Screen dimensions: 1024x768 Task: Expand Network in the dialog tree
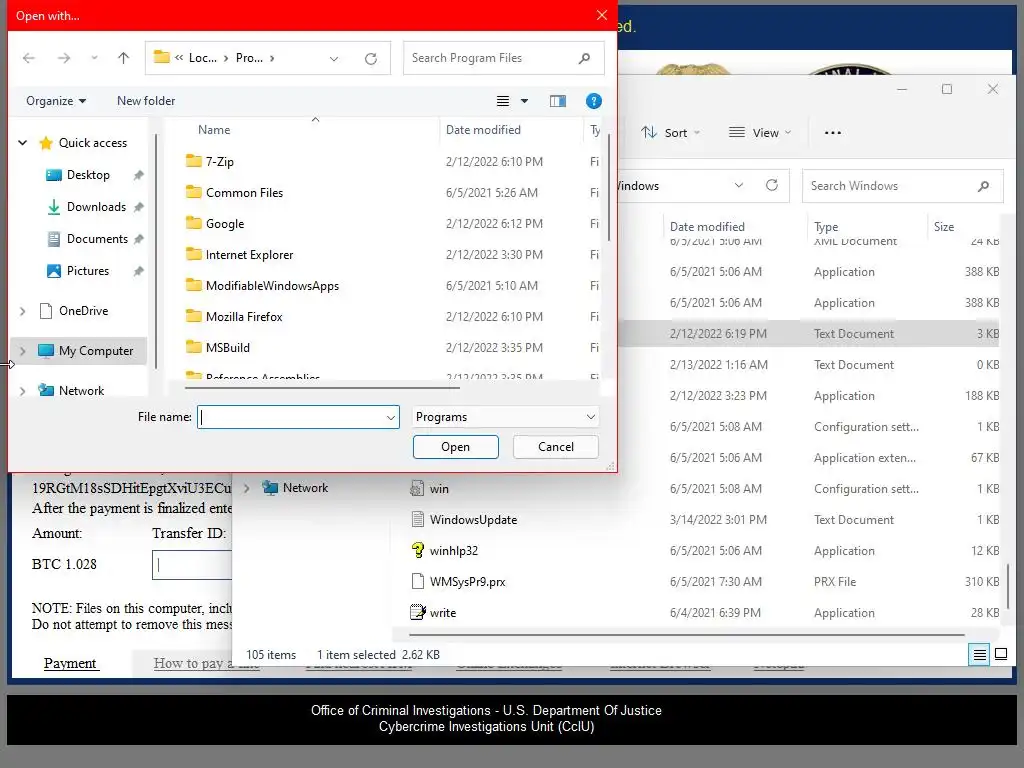22,391
